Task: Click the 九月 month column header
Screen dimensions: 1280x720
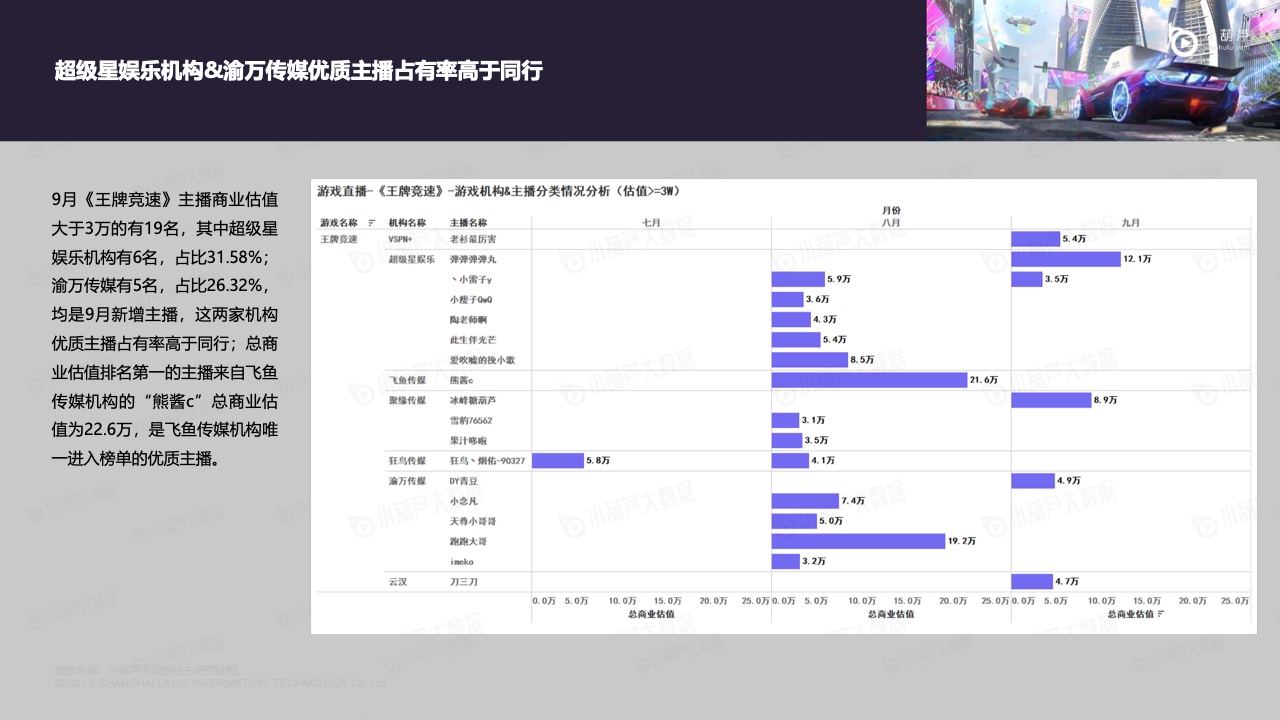Action: tap(1130, 222)
